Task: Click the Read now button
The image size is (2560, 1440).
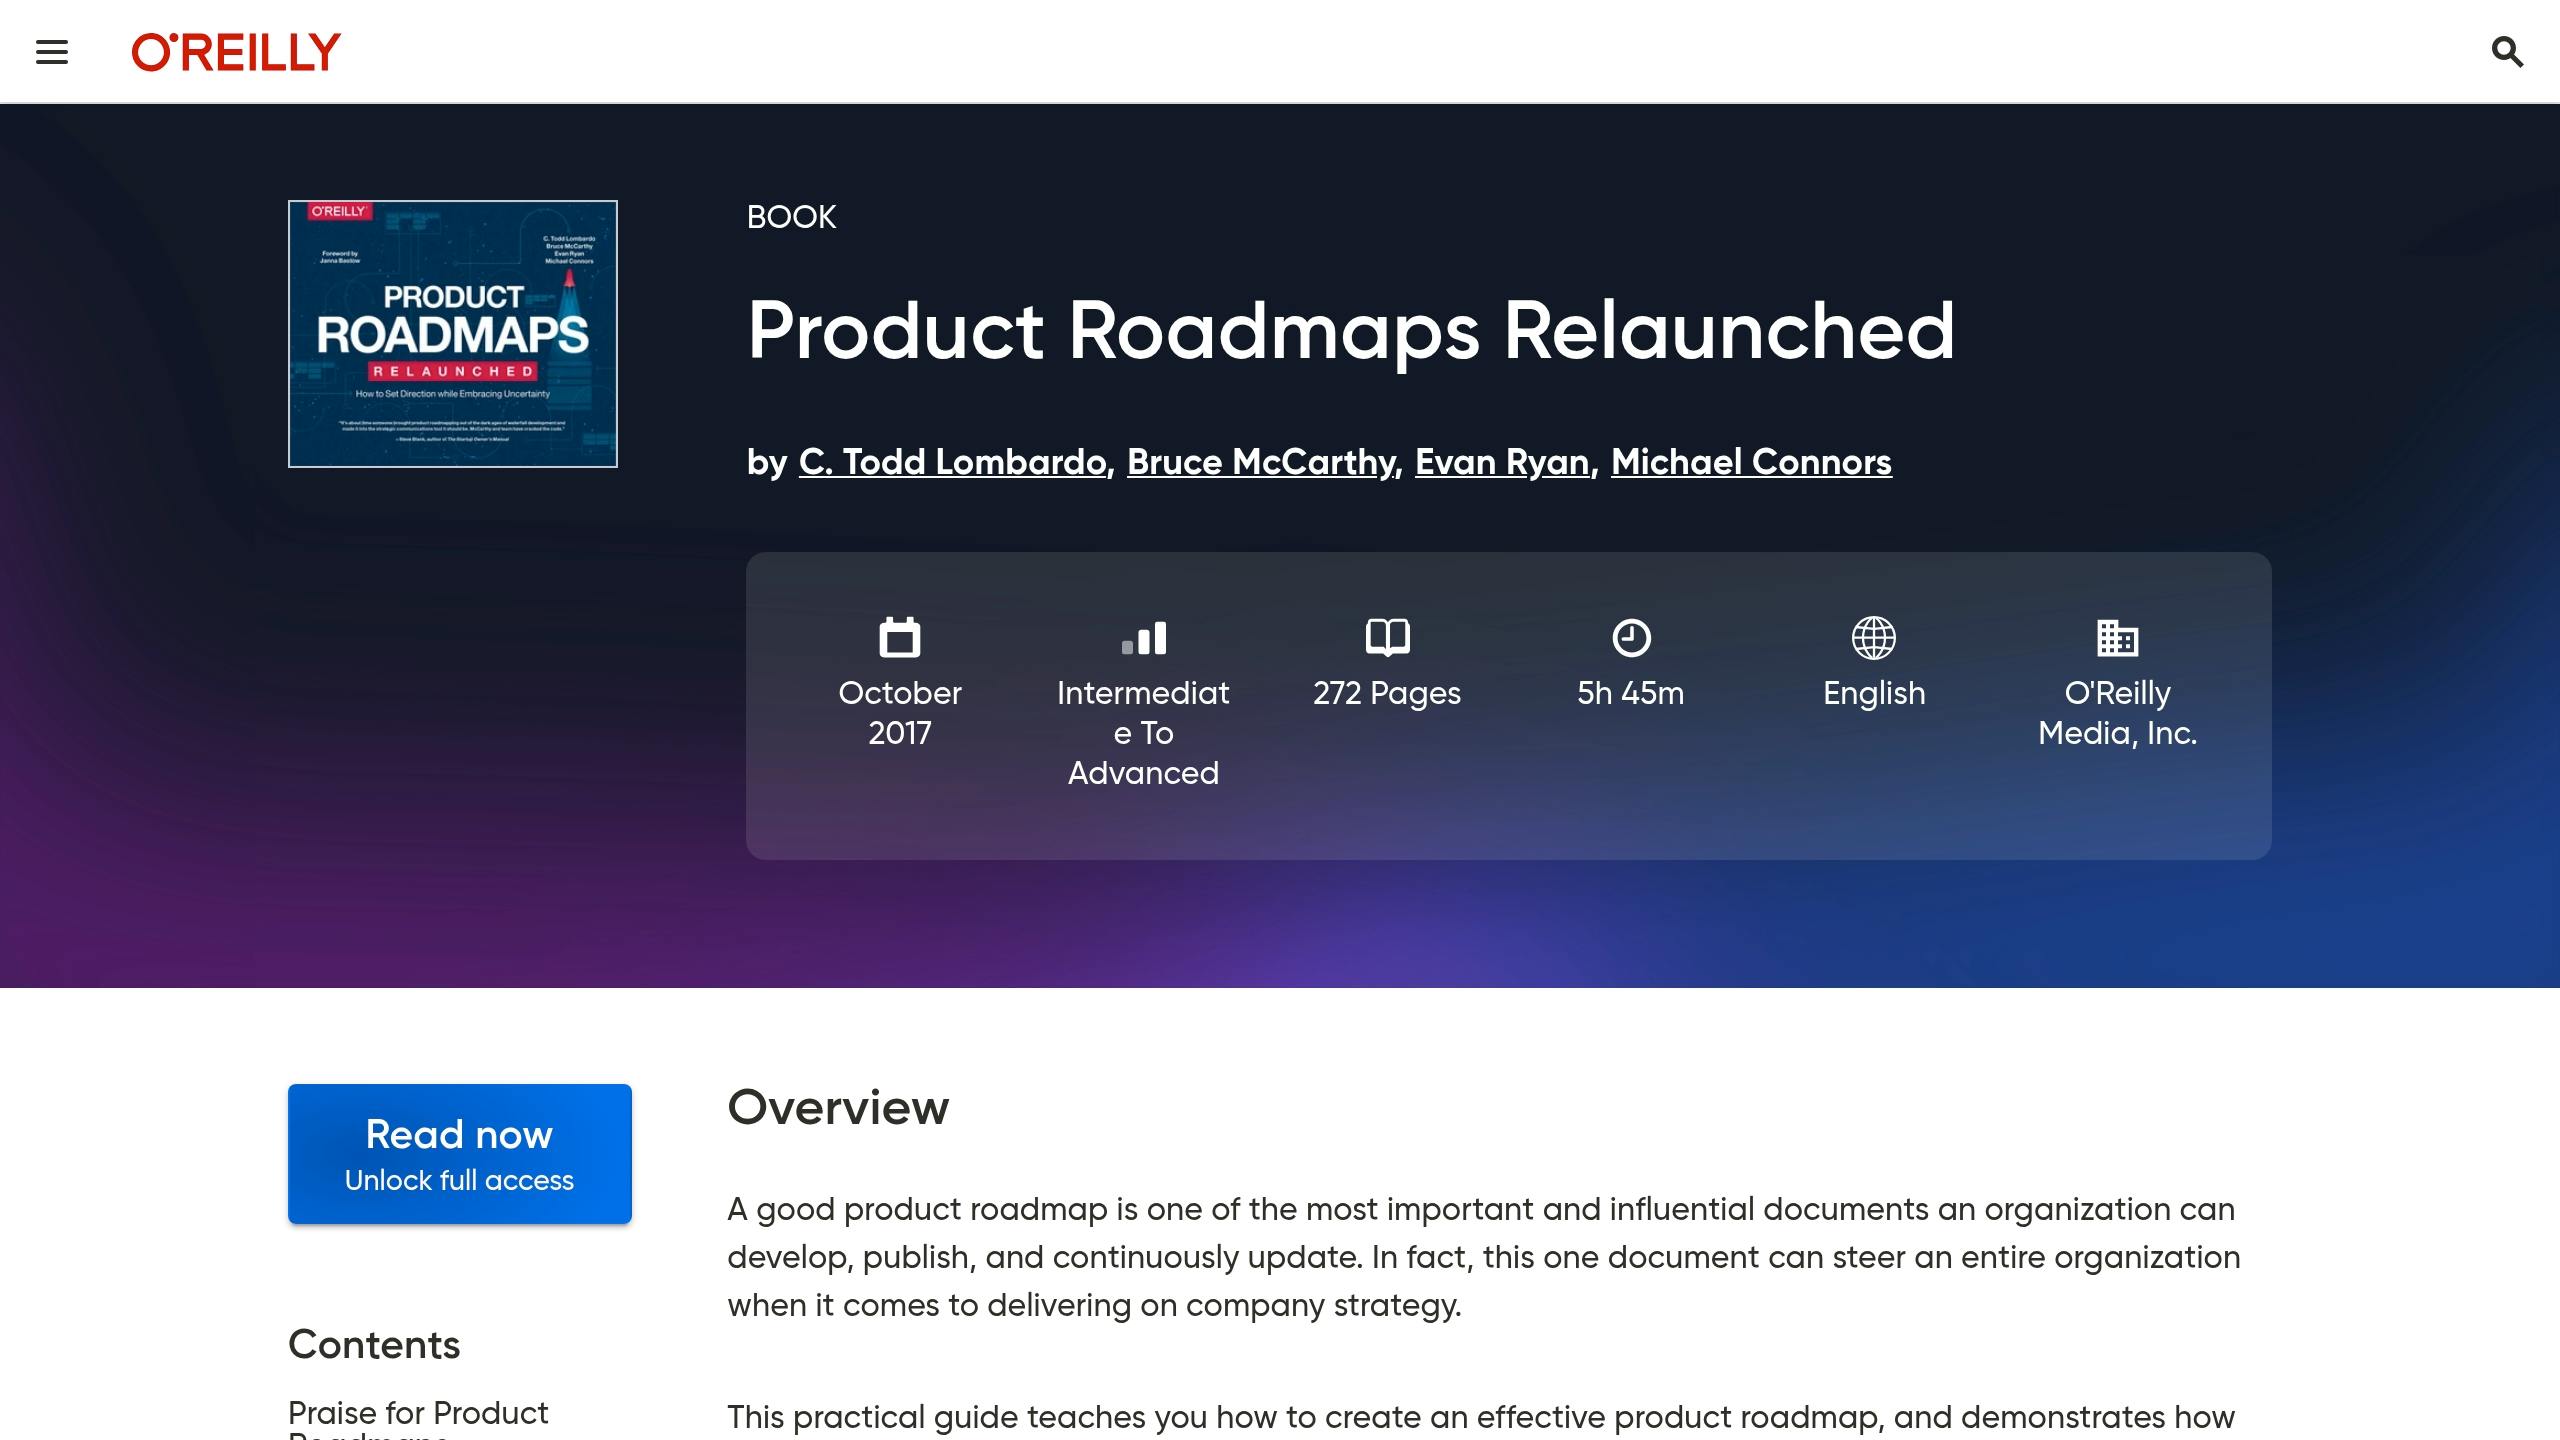Action: pos(460,1154)
